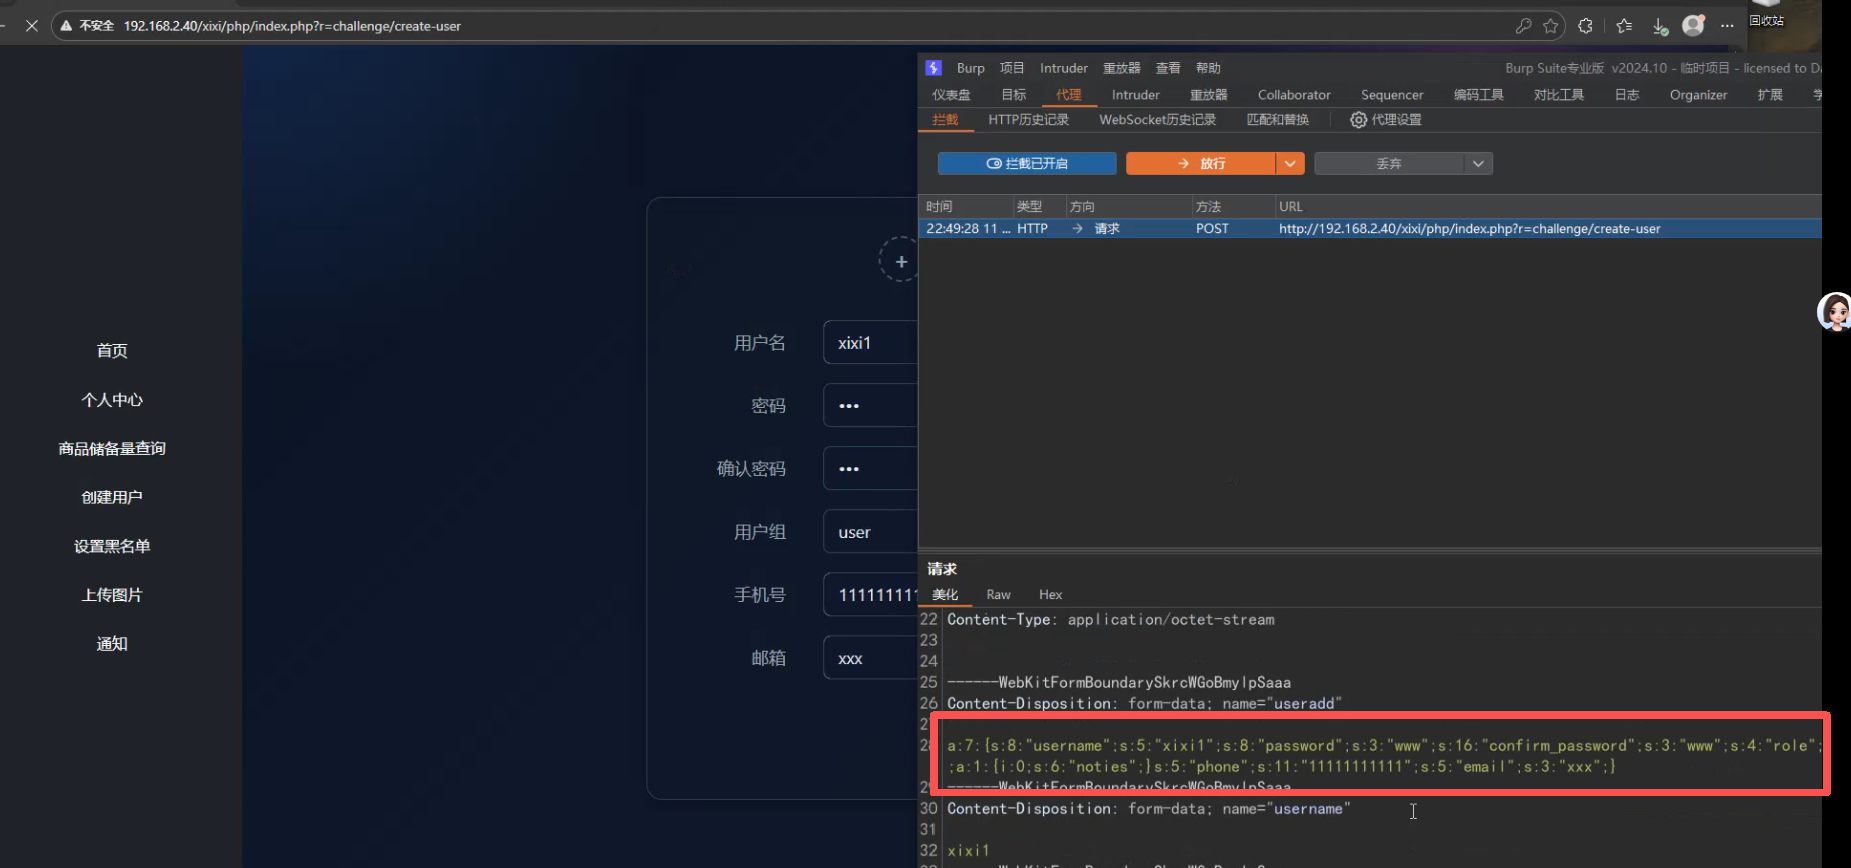Switch to the 对比工具 tab
This screenshot has height=868, width=1851.
click(x=1559, y=95)
